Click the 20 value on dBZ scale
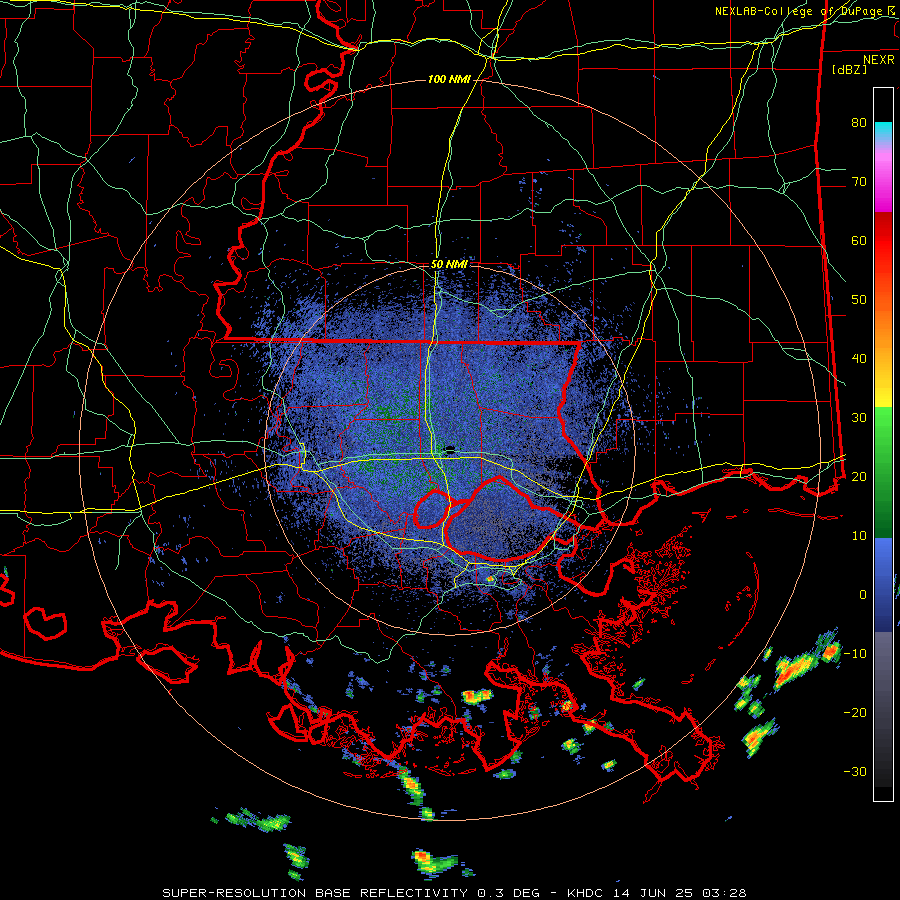This screenshot has height=900, width=900. 859,476
